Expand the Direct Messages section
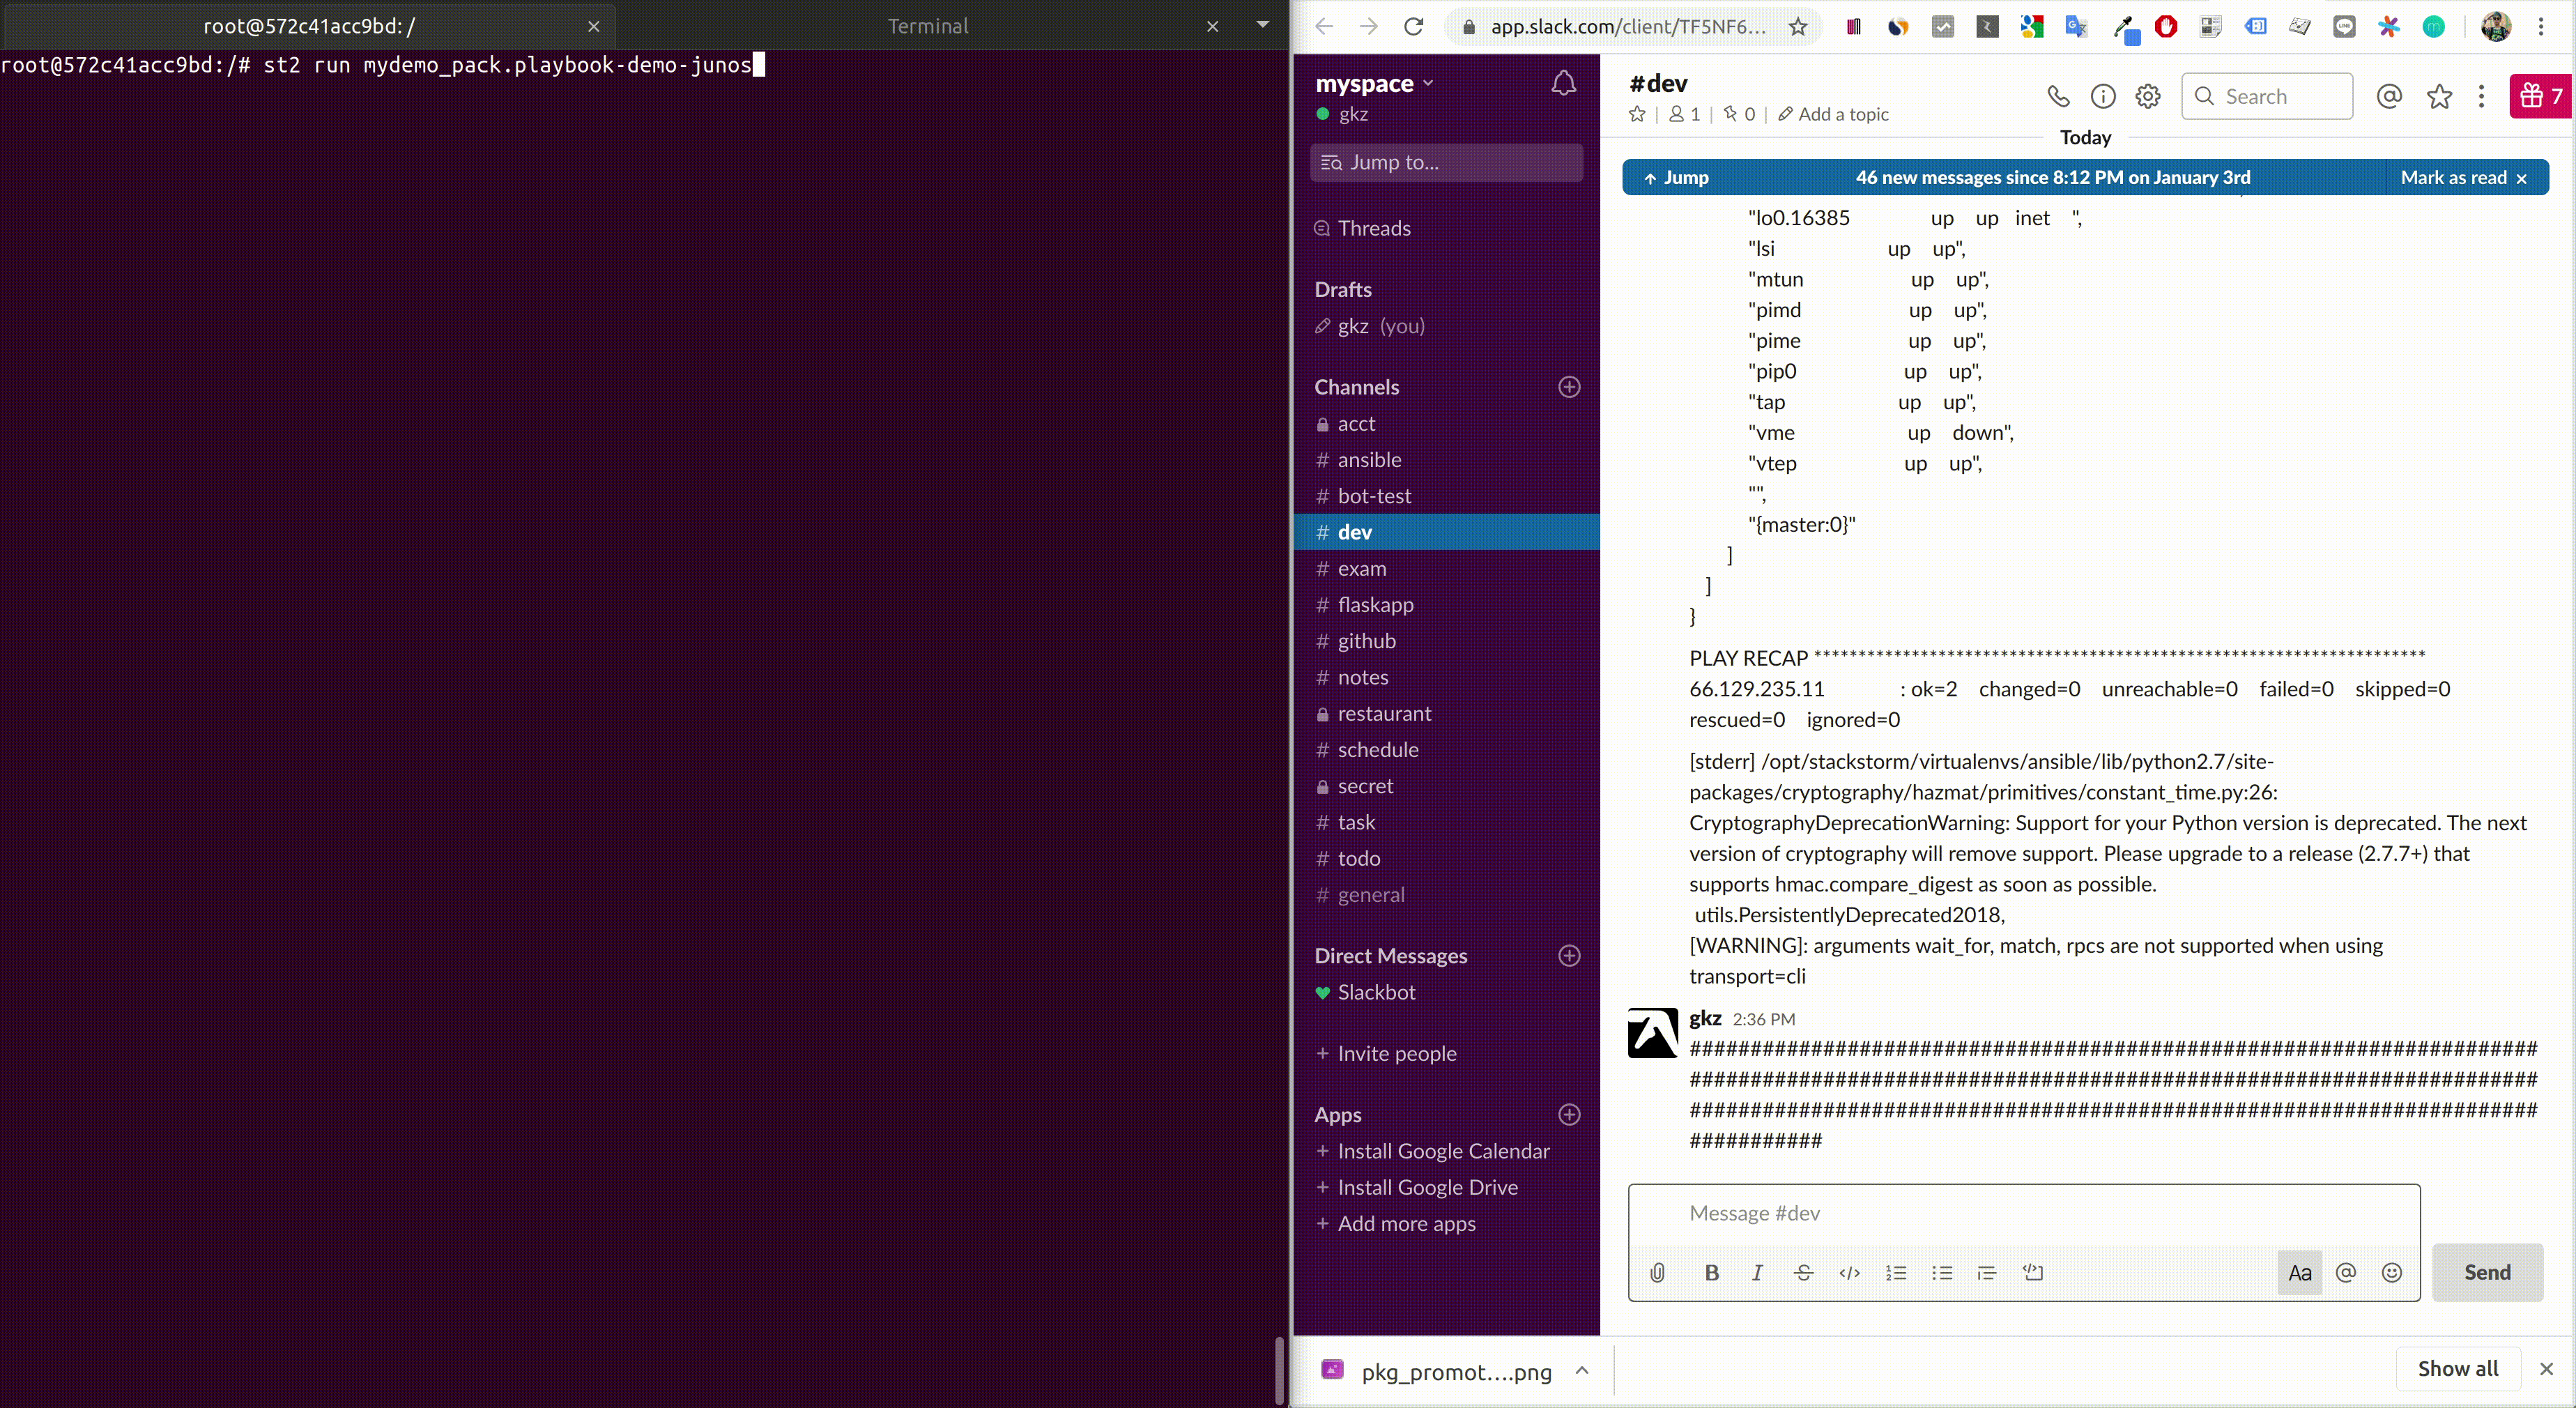 click(1390, 956)
